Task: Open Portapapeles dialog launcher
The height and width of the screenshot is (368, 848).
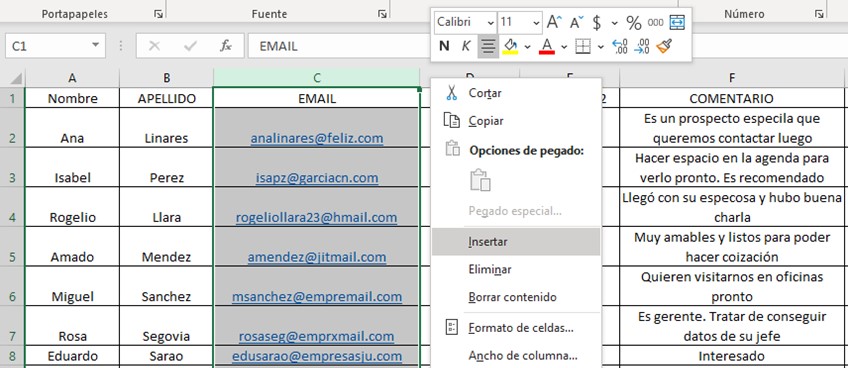Action: point(158,15)
